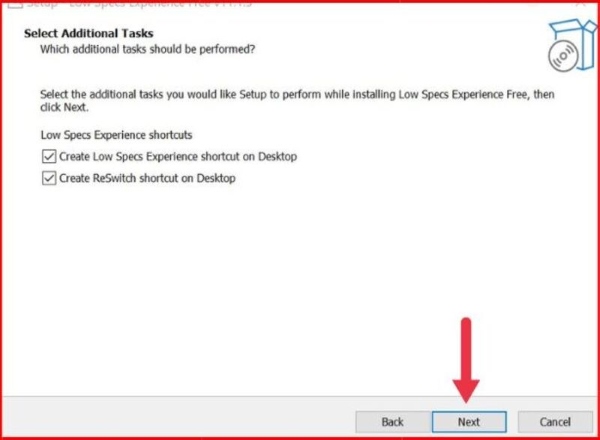Click the gray button bar left of Back
Viewport: 600px width, 440px height.
pyautogui.click(x=178, y=417)
